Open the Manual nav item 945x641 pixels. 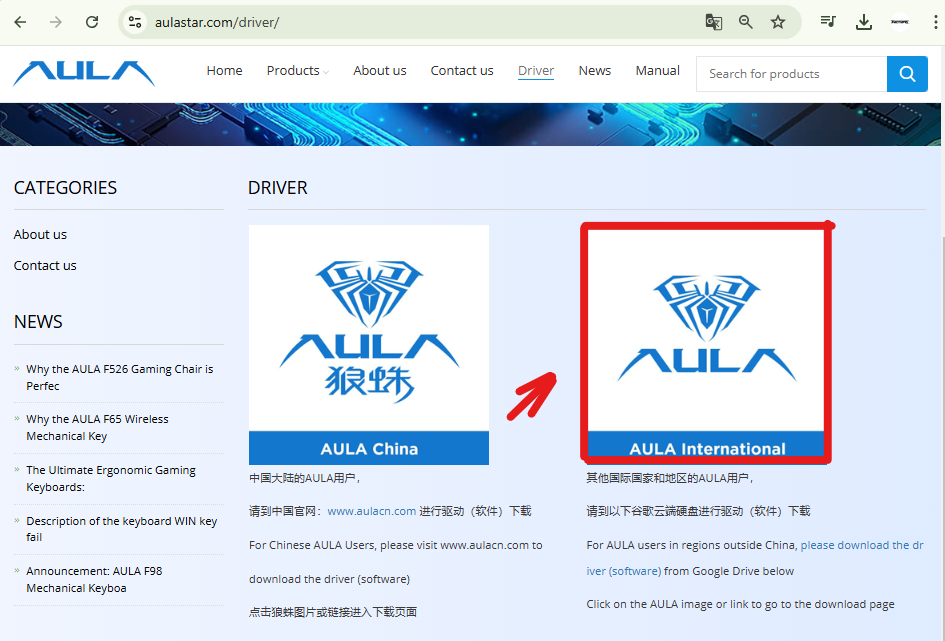click(x=658, y=70)
